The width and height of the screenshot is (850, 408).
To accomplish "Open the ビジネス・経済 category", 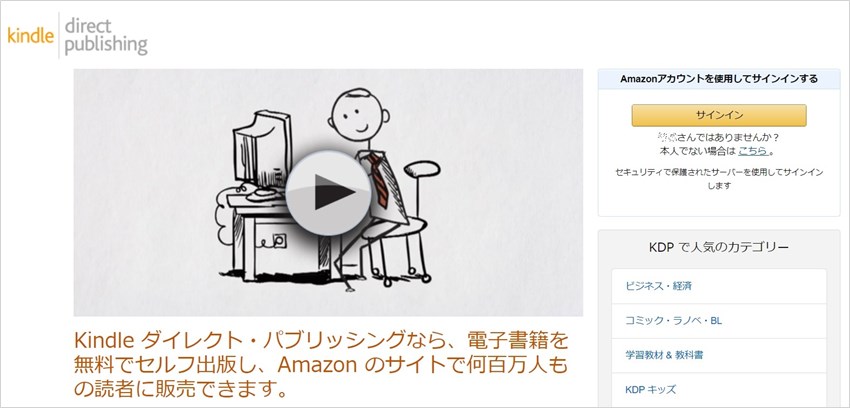I will click(719, 286).
